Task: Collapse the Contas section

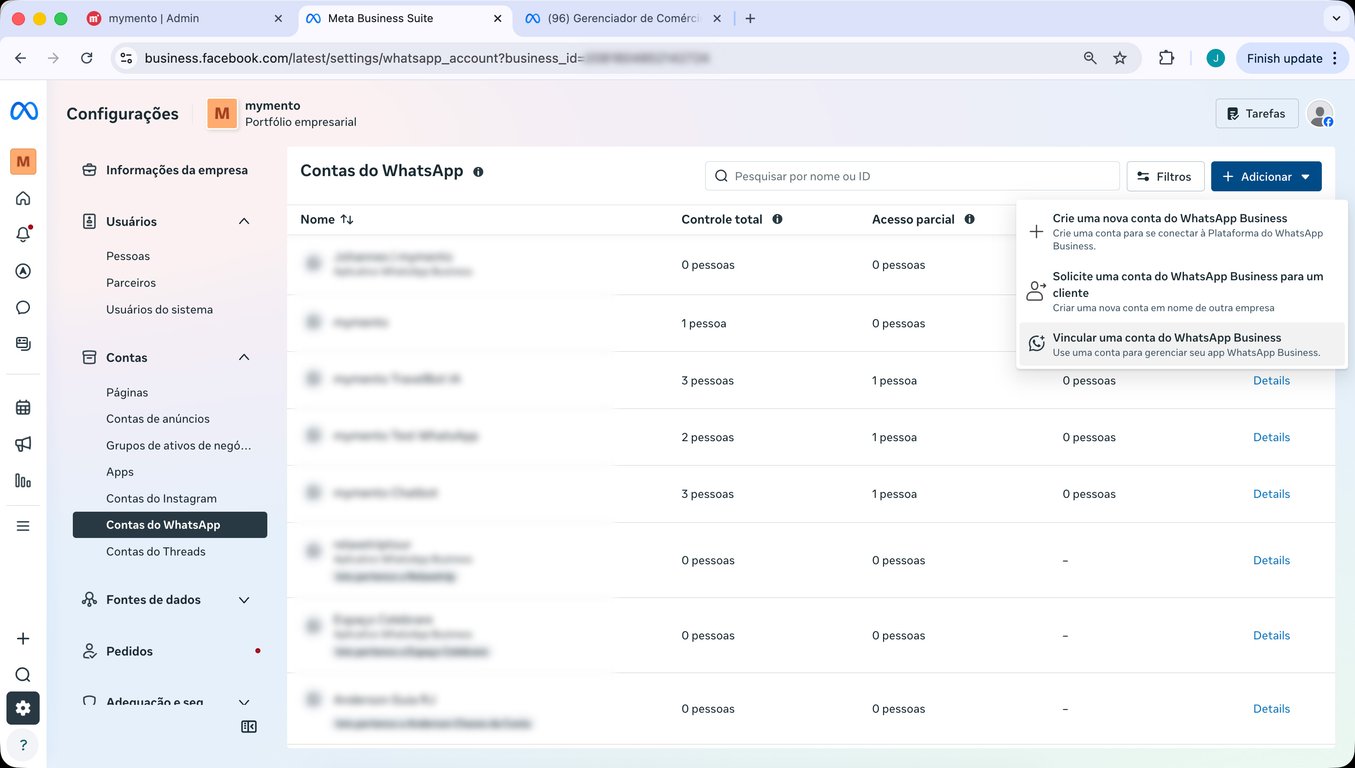Action: tap(244, 357)
